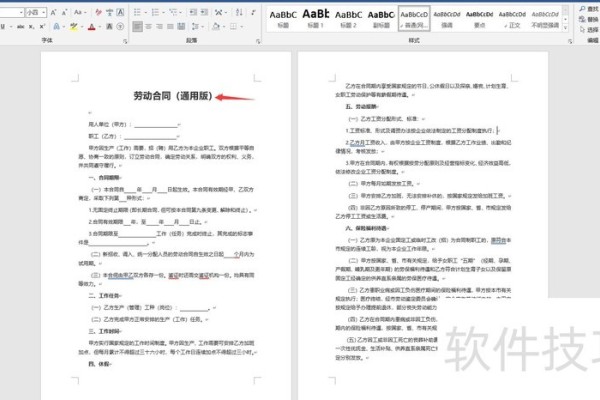Apply the 强调 style

point(447,19)
